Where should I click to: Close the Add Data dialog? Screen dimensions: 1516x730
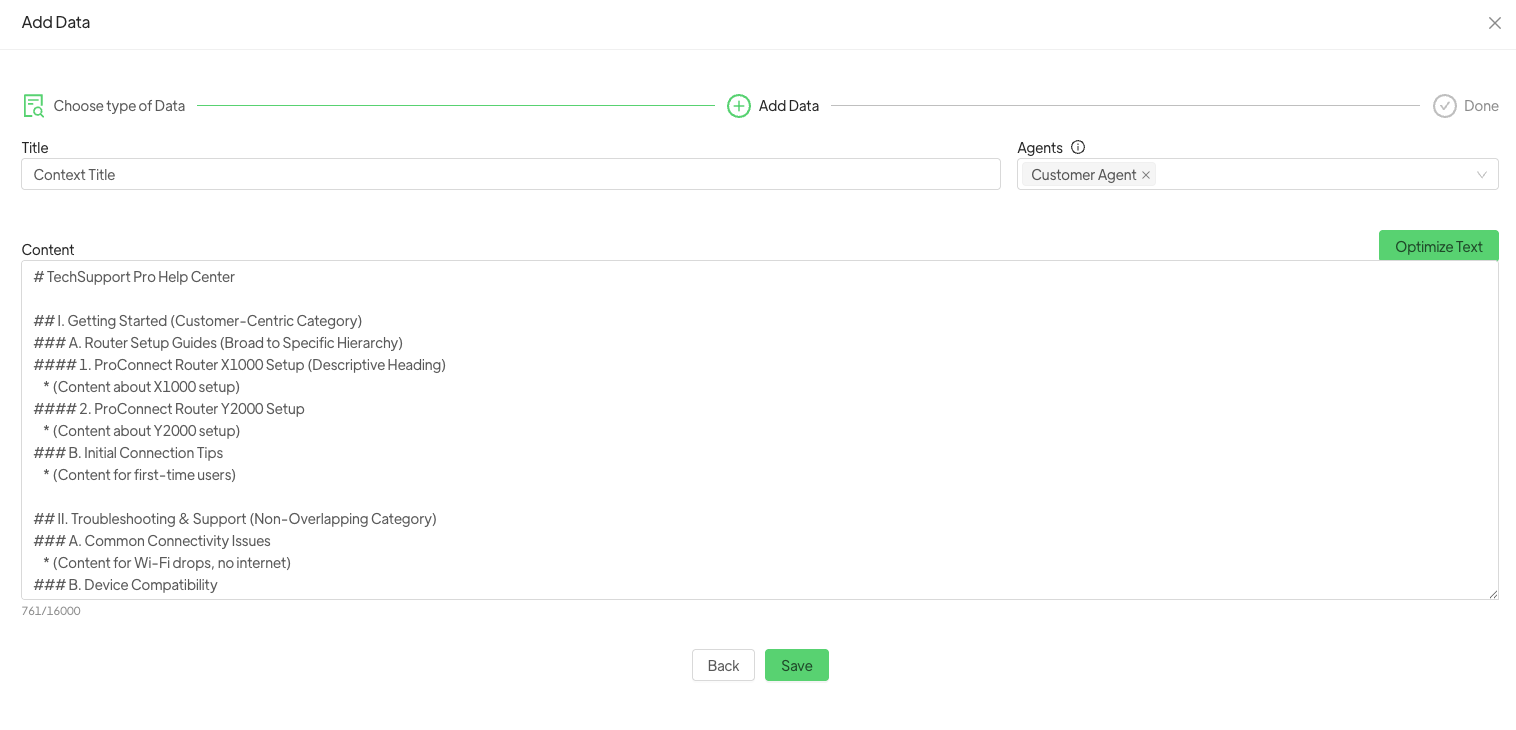point(1494,23)
